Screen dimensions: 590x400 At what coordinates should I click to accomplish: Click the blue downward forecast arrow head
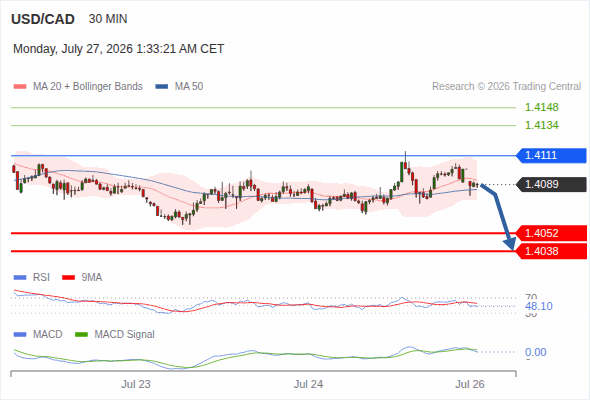511,244
